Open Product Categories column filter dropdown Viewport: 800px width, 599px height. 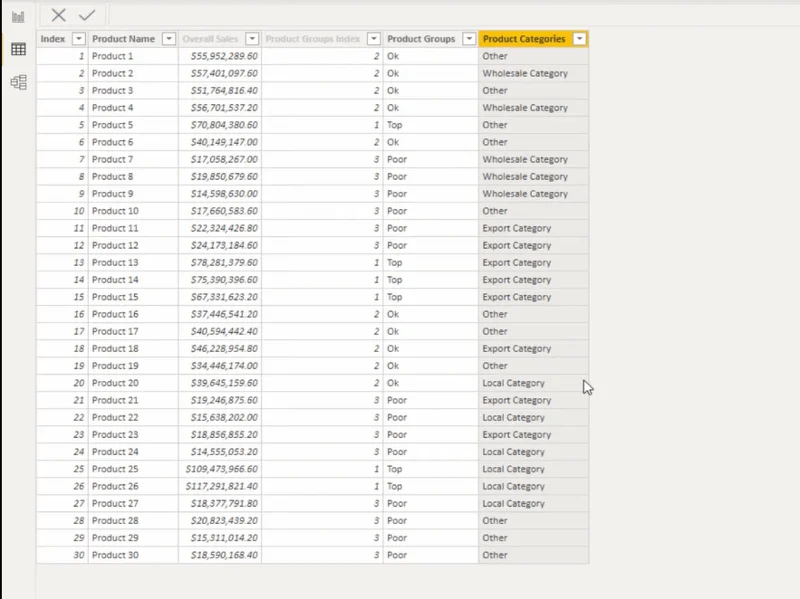(580, 39)
